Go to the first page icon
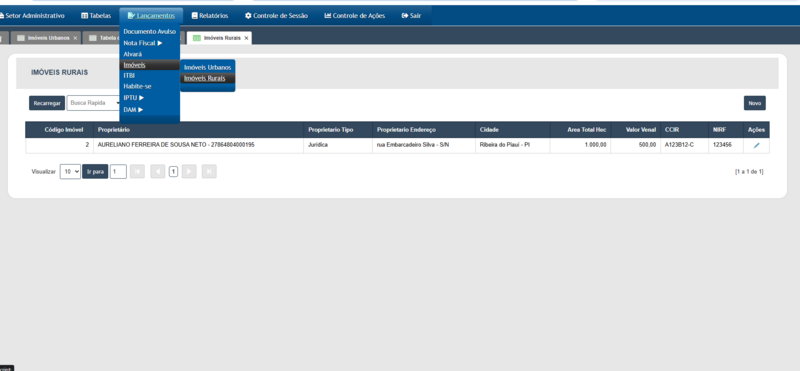This screenshot has width=800, height=371. pos(137,172)
